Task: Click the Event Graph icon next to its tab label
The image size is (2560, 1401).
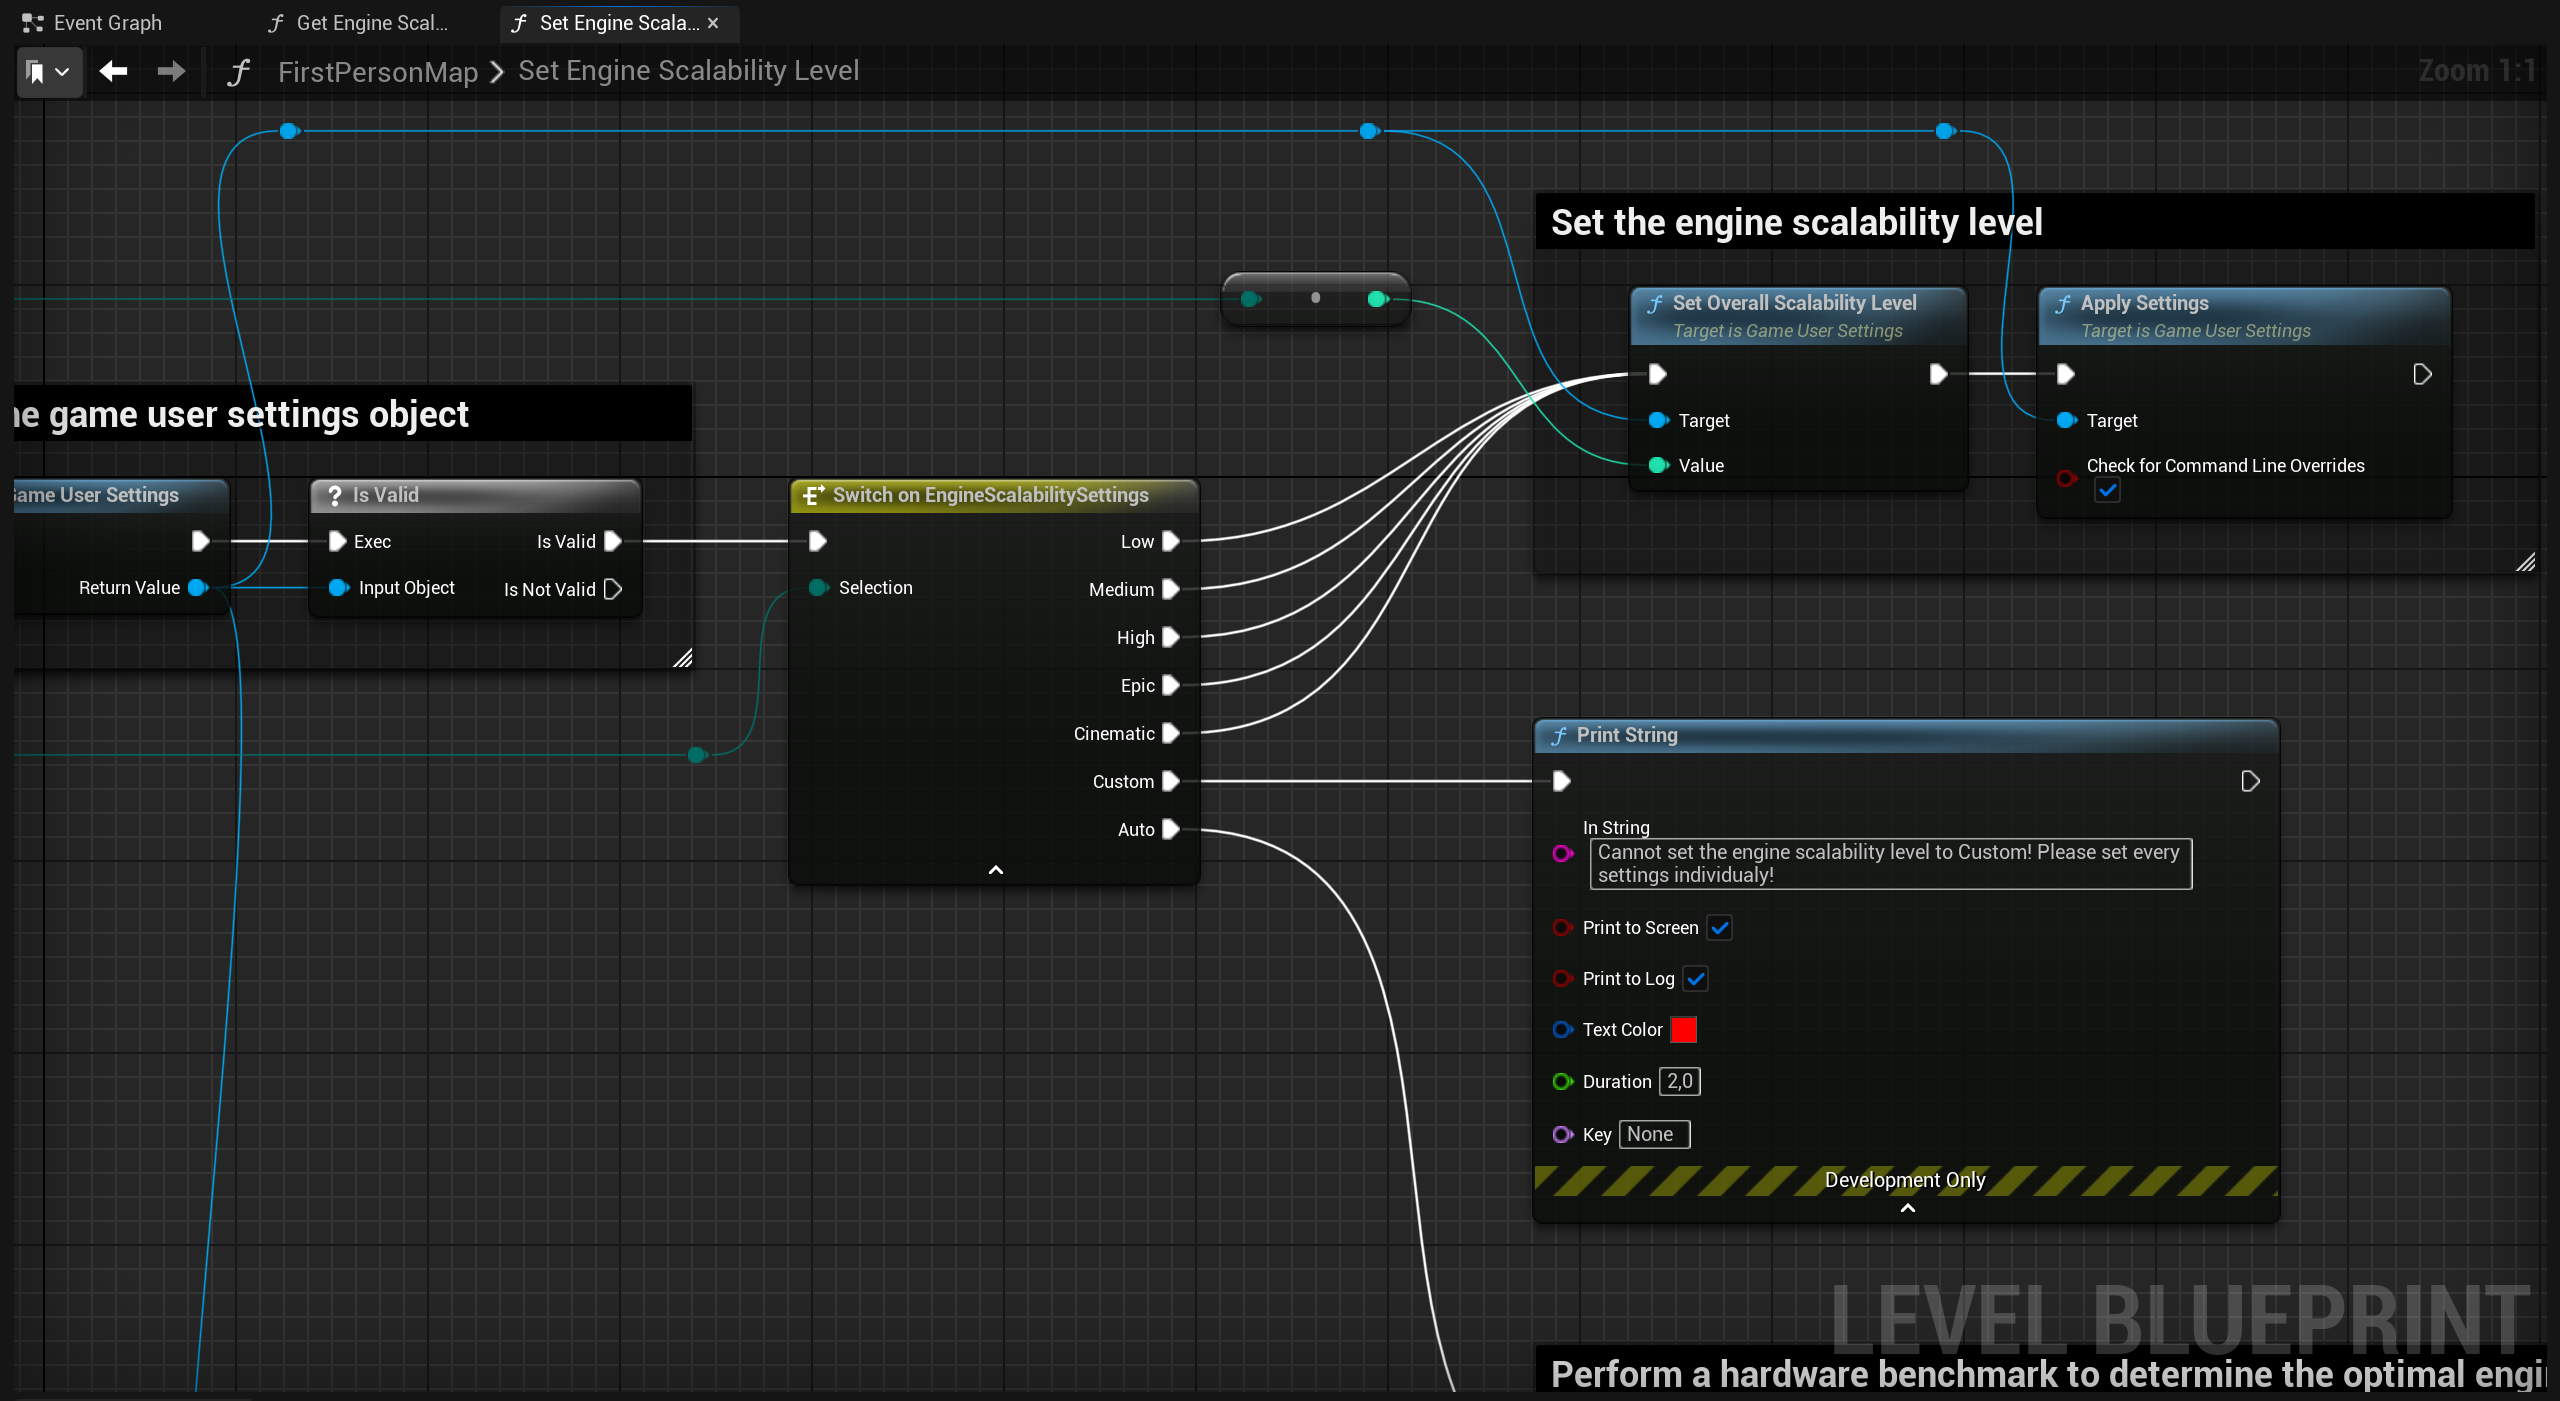Action: click(x=30, y=22)
